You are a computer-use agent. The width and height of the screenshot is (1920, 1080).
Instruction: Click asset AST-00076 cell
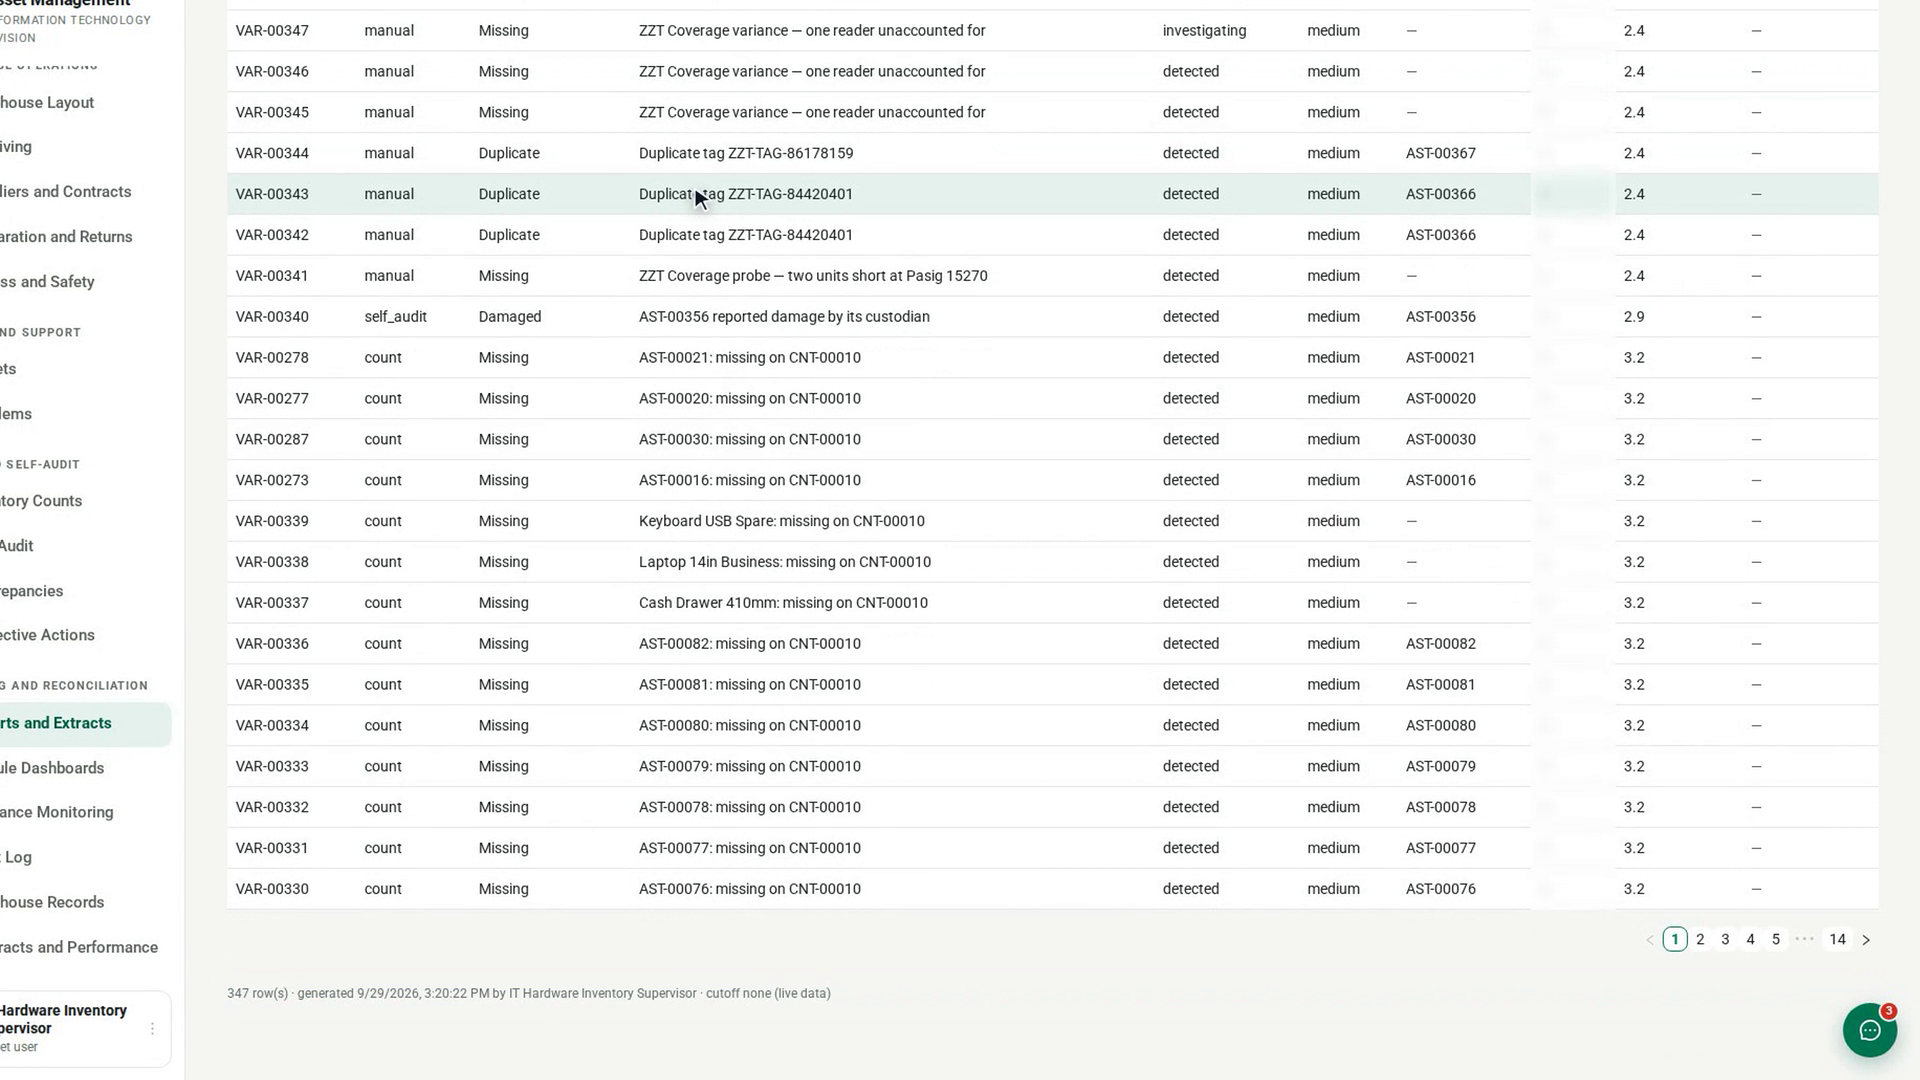1441,890
